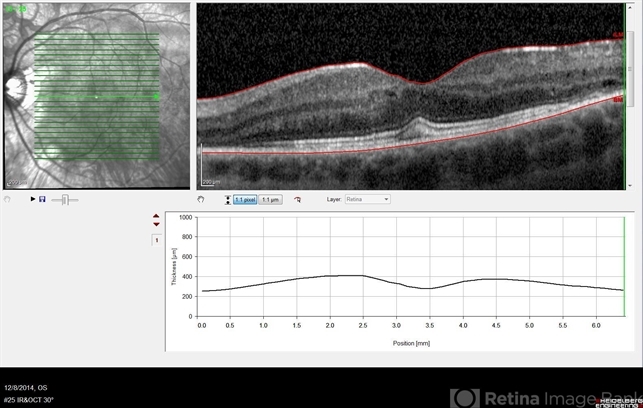The width and height of the screenshot is (643, 408).
Task: Click the BM label on the OCT scan
Action: click(x=618, y=100)
